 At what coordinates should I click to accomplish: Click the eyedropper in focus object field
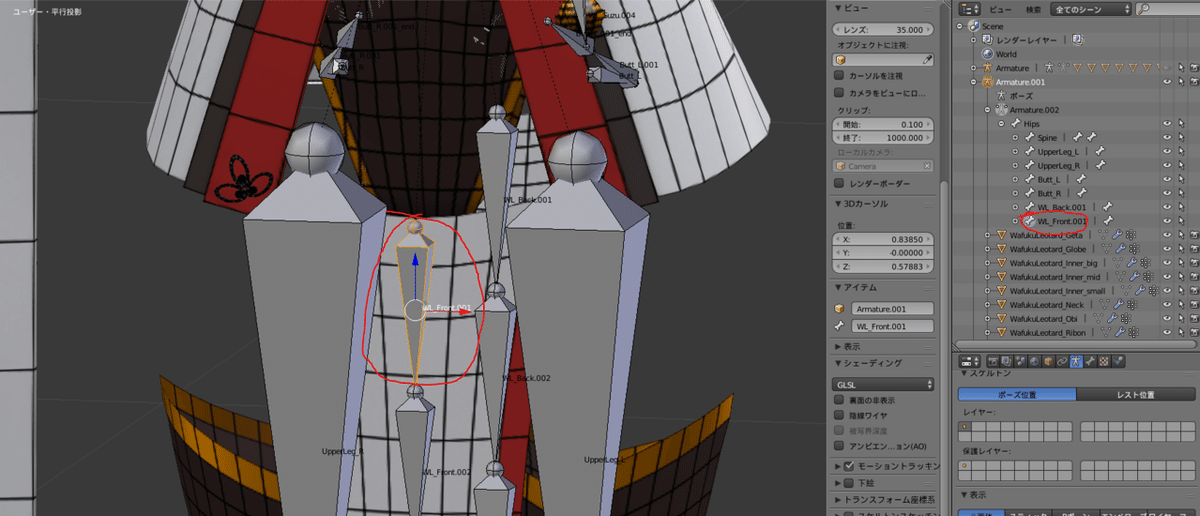[x=927, y=60]
